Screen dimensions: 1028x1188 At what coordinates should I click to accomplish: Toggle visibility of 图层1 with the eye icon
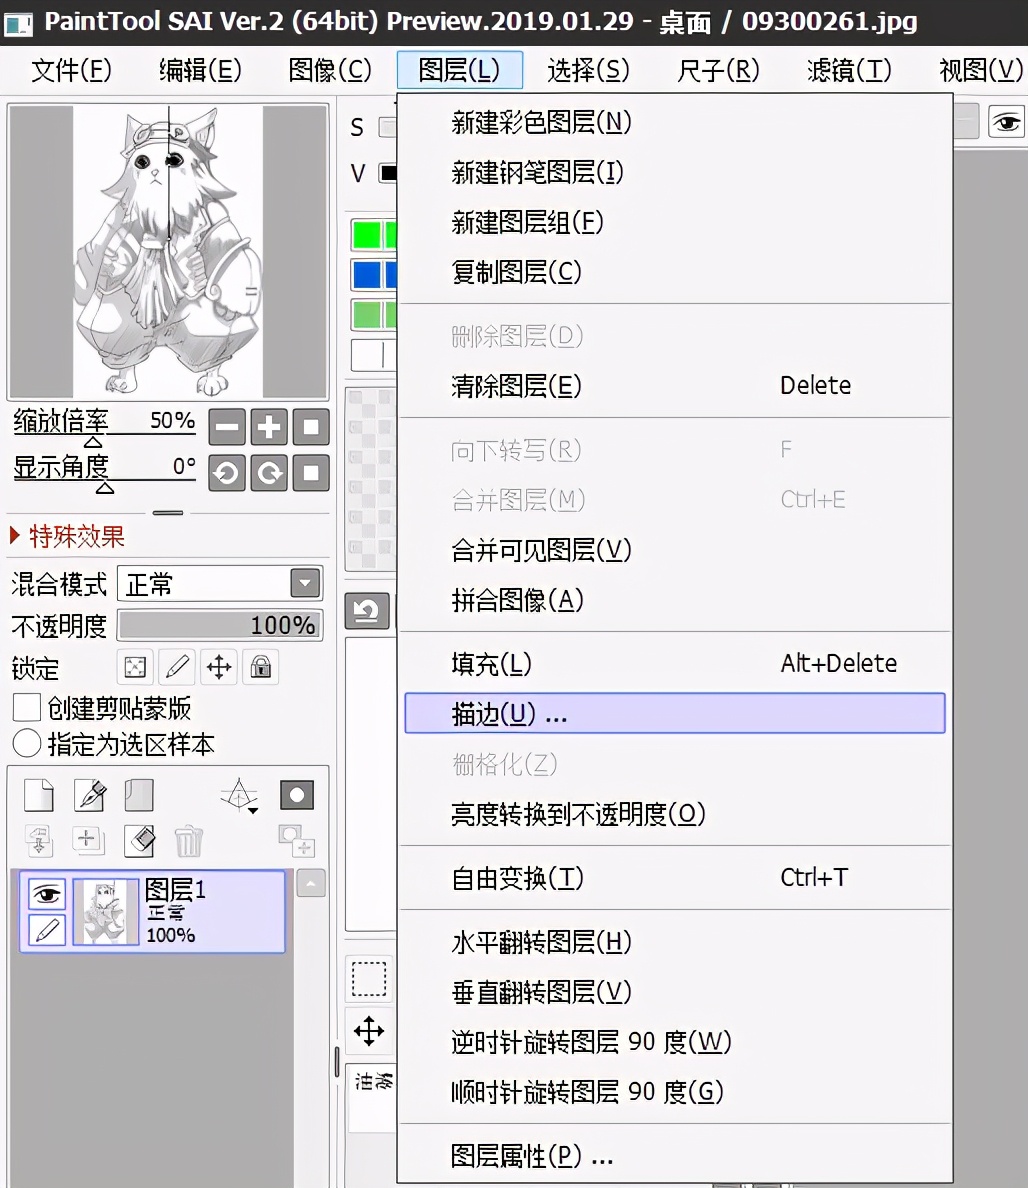pos(46,893)
